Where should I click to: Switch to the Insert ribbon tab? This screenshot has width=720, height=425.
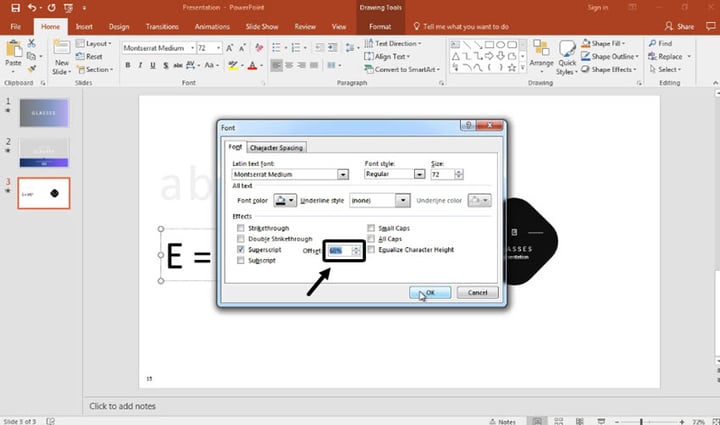pos(84,27)
